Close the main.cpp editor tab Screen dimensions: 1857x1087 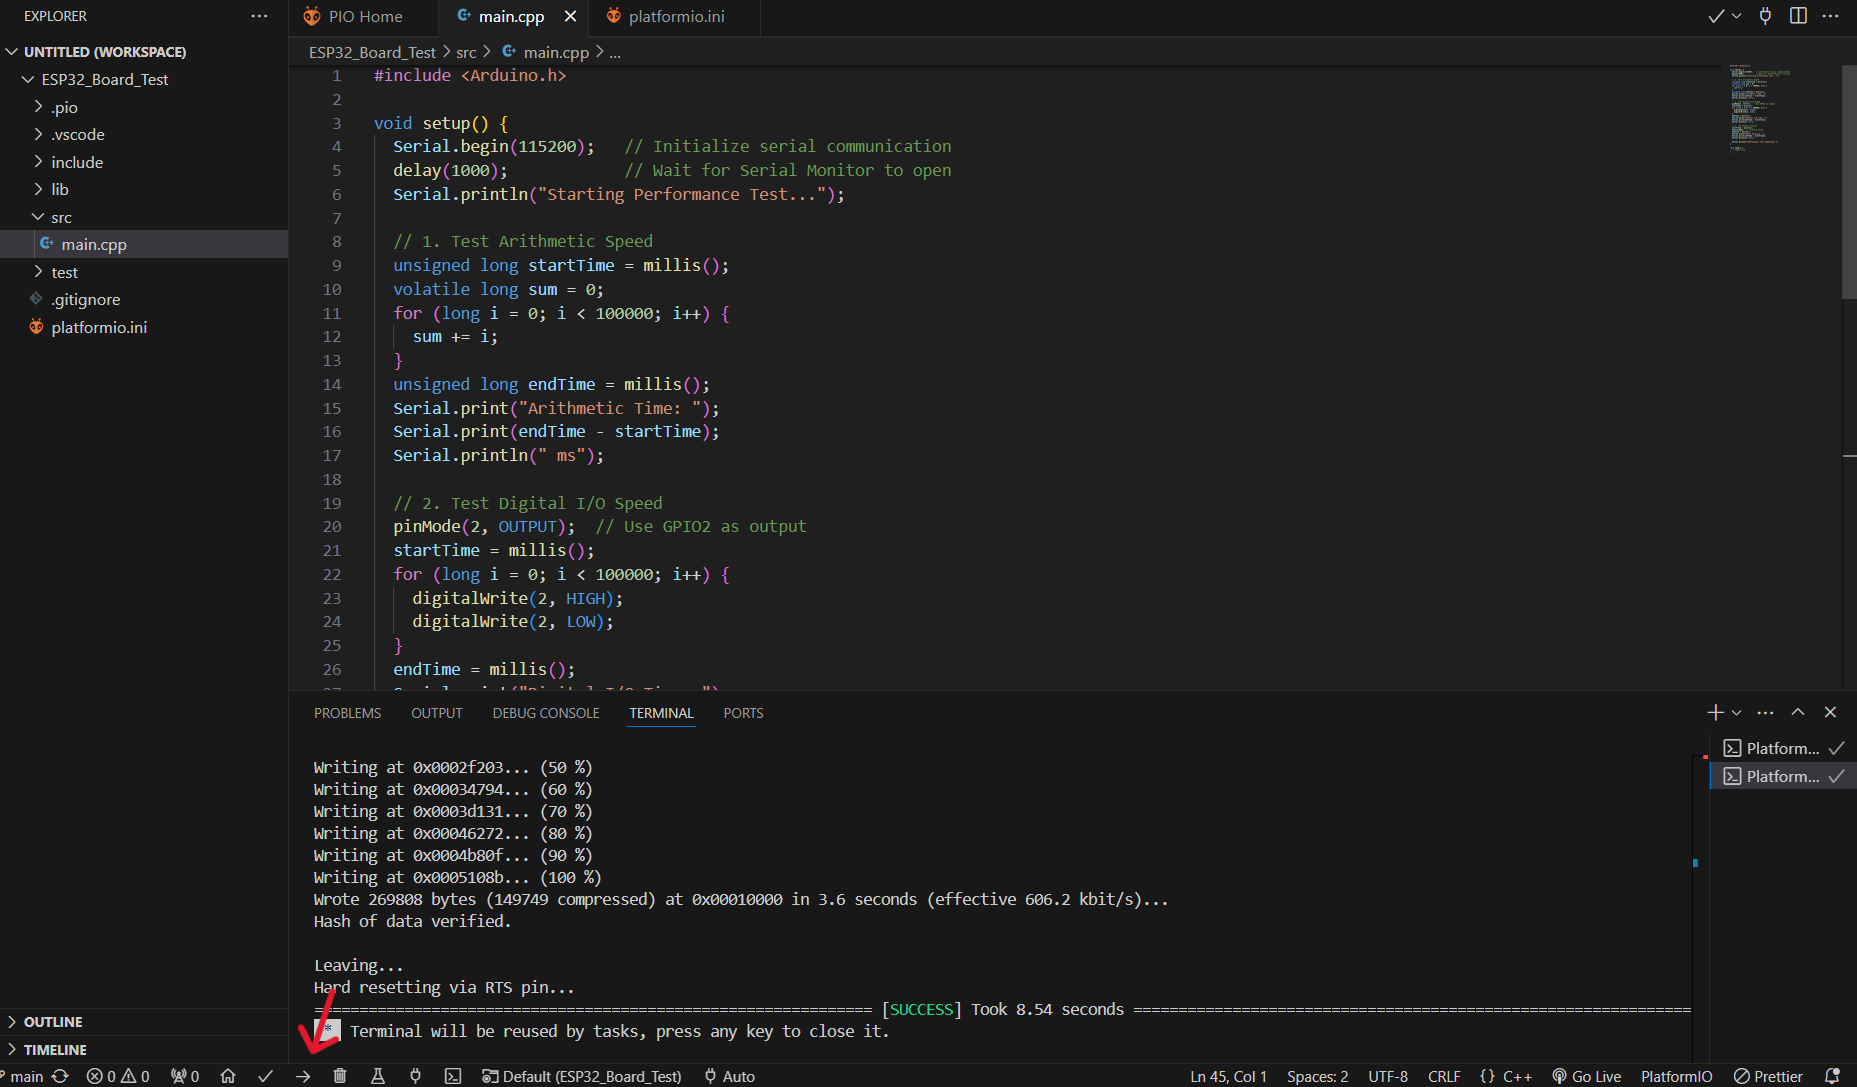tap(570, 16)
